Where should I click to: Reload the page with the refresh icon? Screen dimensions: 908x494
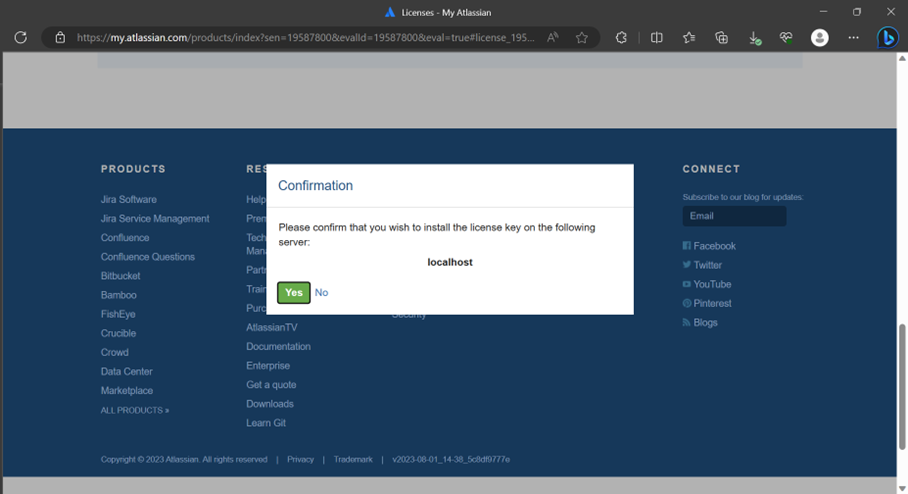pyautogui.click(x=21, y=38)
